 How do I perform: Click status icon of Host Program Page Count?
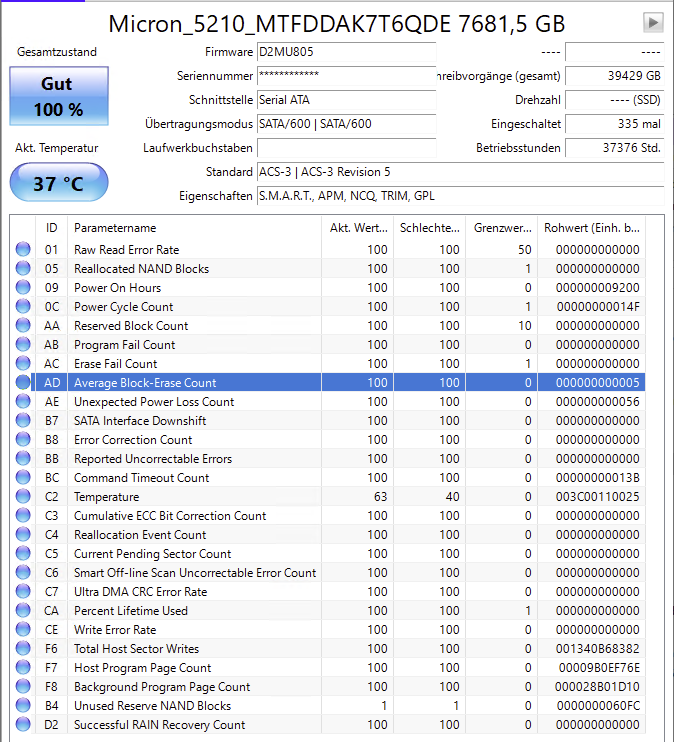pos(23,668)
